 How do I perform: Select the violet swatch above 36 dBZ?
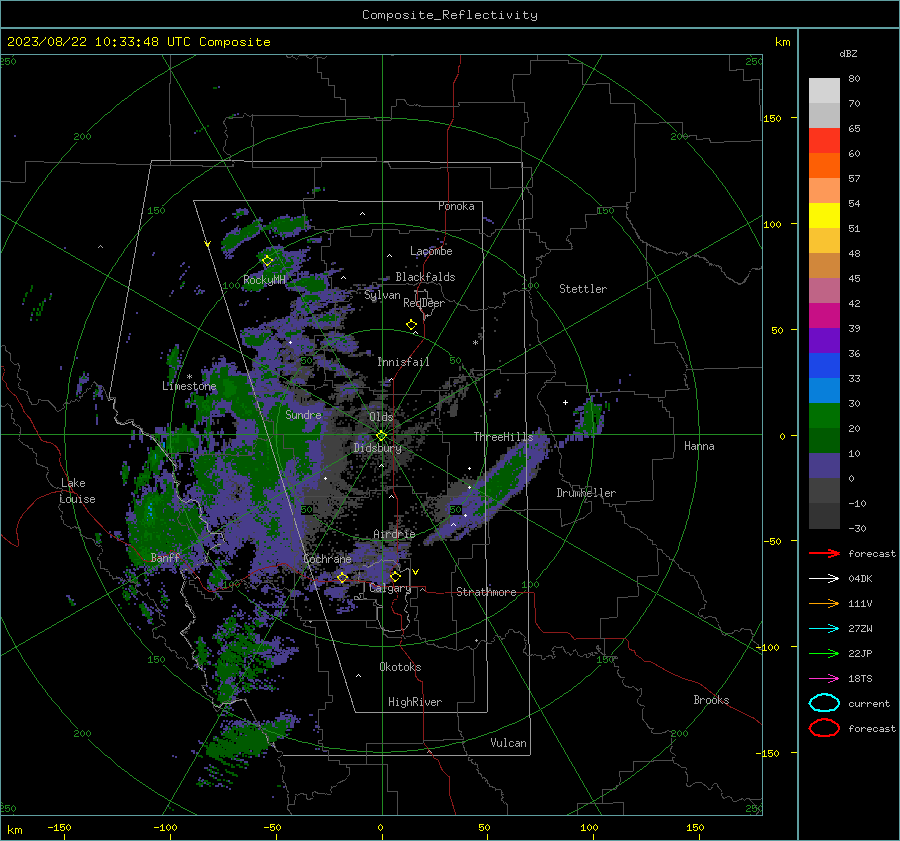[x=824, y=340]
